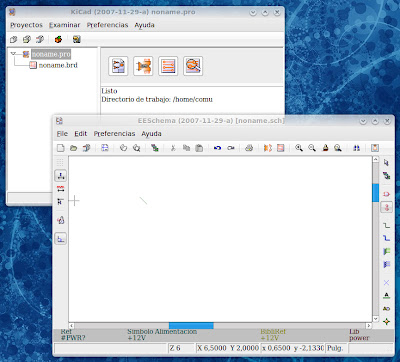Create a new project in KiCad toolbar

[x=13, y=40]
